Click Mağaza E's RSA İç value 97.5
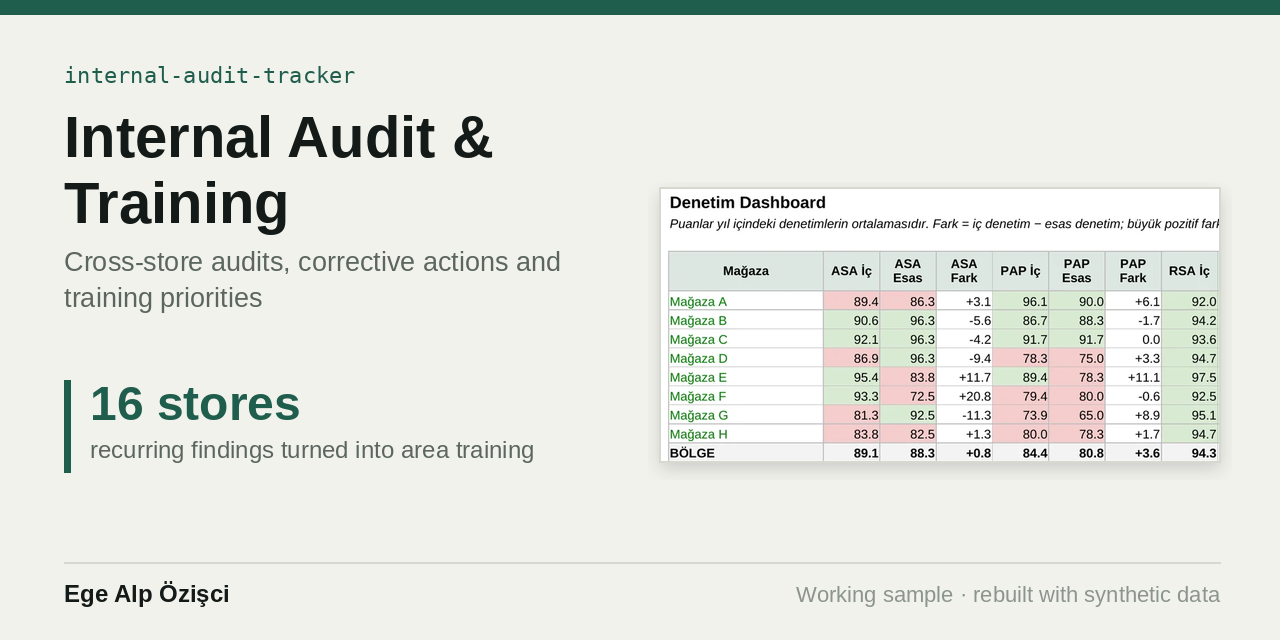1280x640 pixels. (1190, 378)
